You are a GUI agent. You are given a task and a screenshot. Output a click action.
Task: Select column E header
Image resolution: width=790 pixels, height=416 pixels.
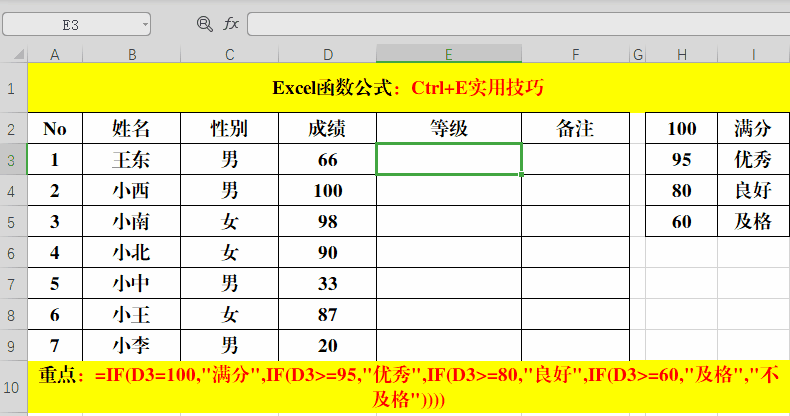tap(449, 54)
